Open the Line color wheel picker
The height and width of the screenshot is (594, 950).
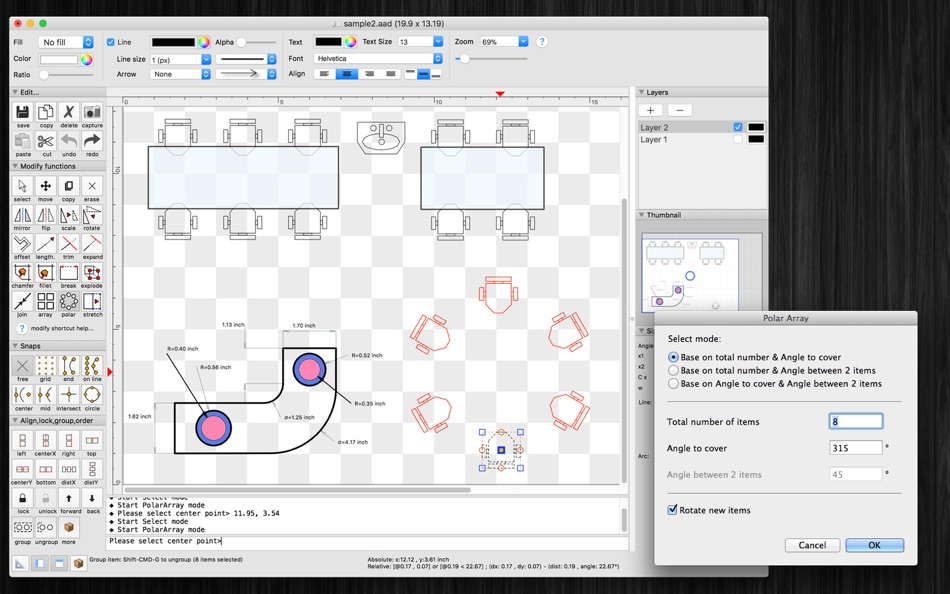(x=204, y=42)
